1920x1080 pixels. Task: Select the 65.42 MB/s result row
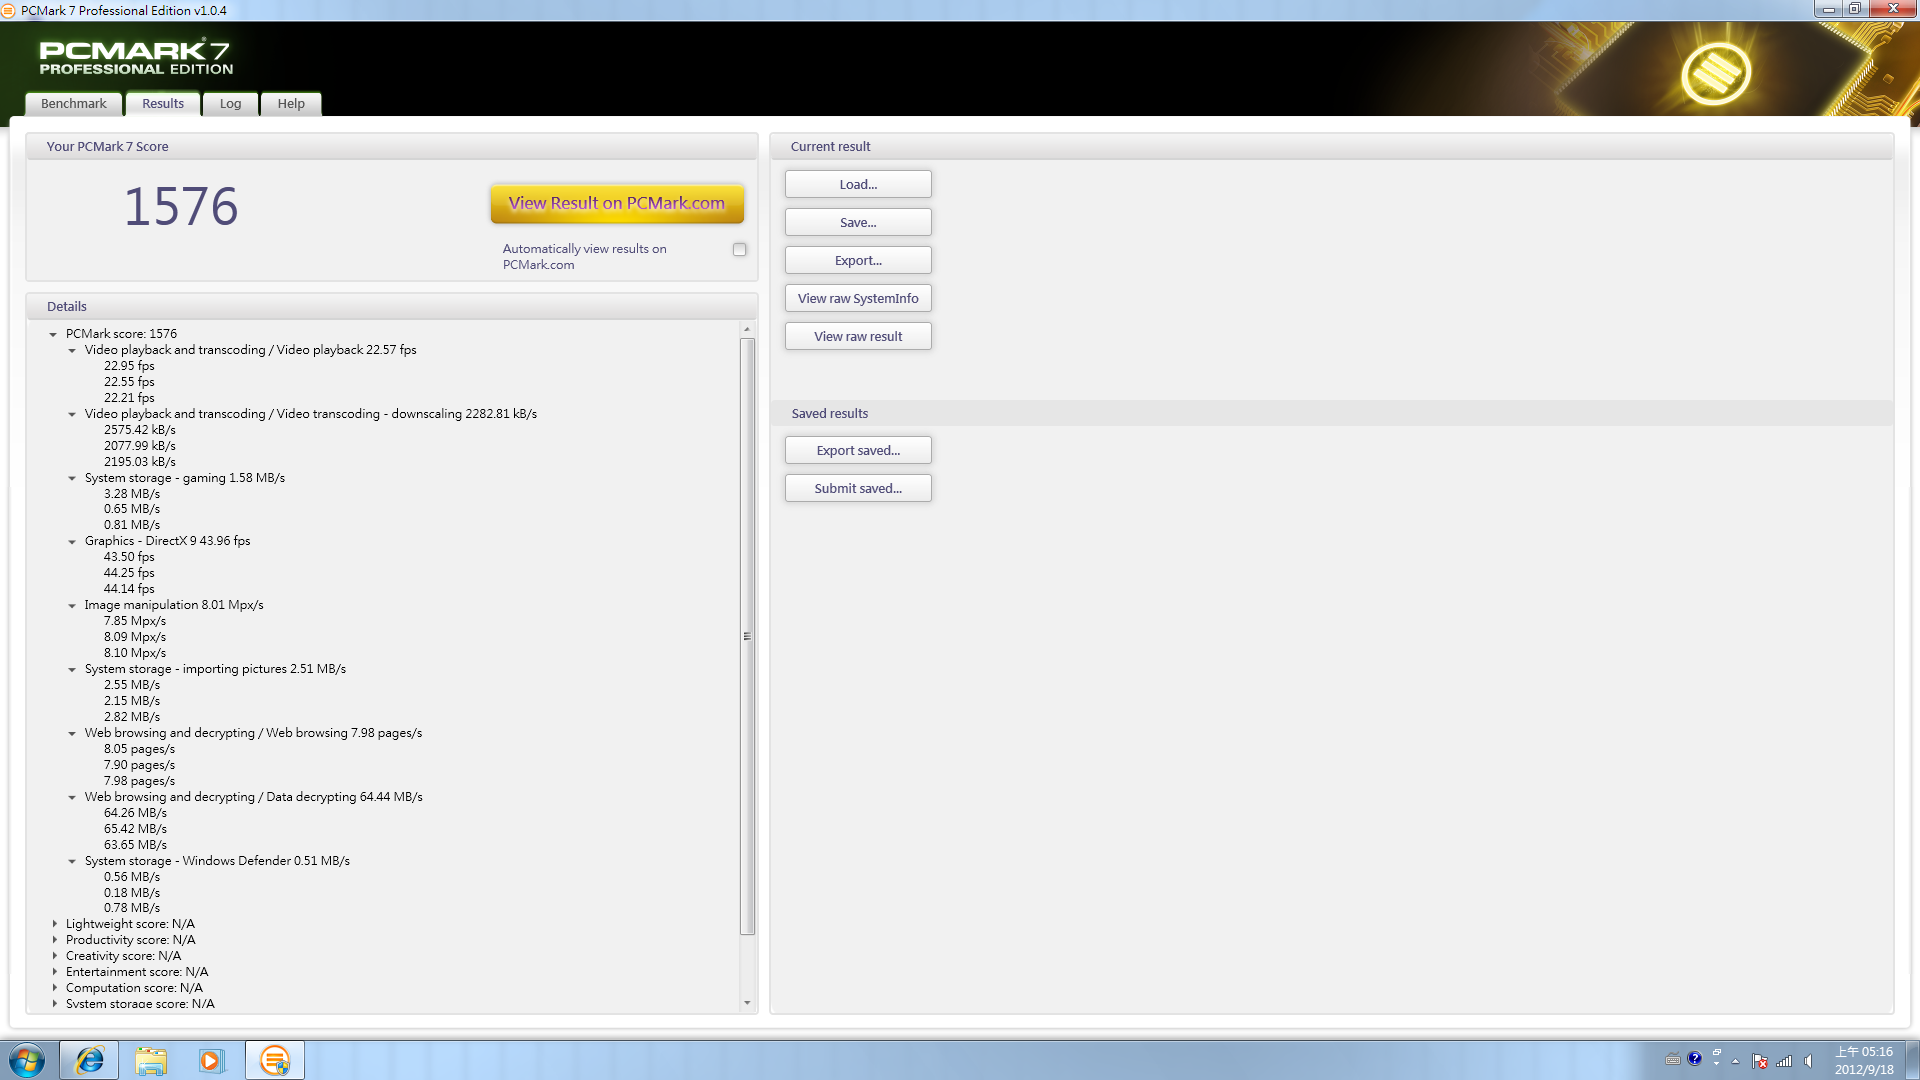tap(135, 829)
